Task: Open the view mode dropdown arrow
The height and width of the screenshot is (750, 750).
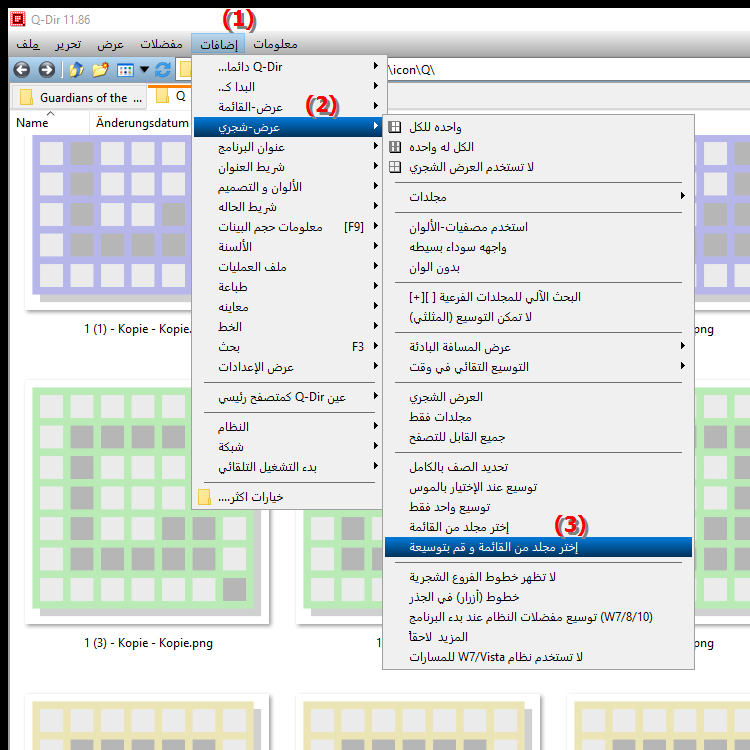Action: tap(144, 70)
